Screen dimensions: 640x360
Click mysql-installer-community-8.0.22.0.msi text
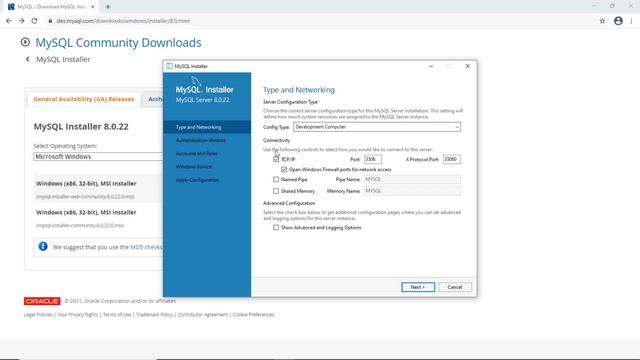80,225
